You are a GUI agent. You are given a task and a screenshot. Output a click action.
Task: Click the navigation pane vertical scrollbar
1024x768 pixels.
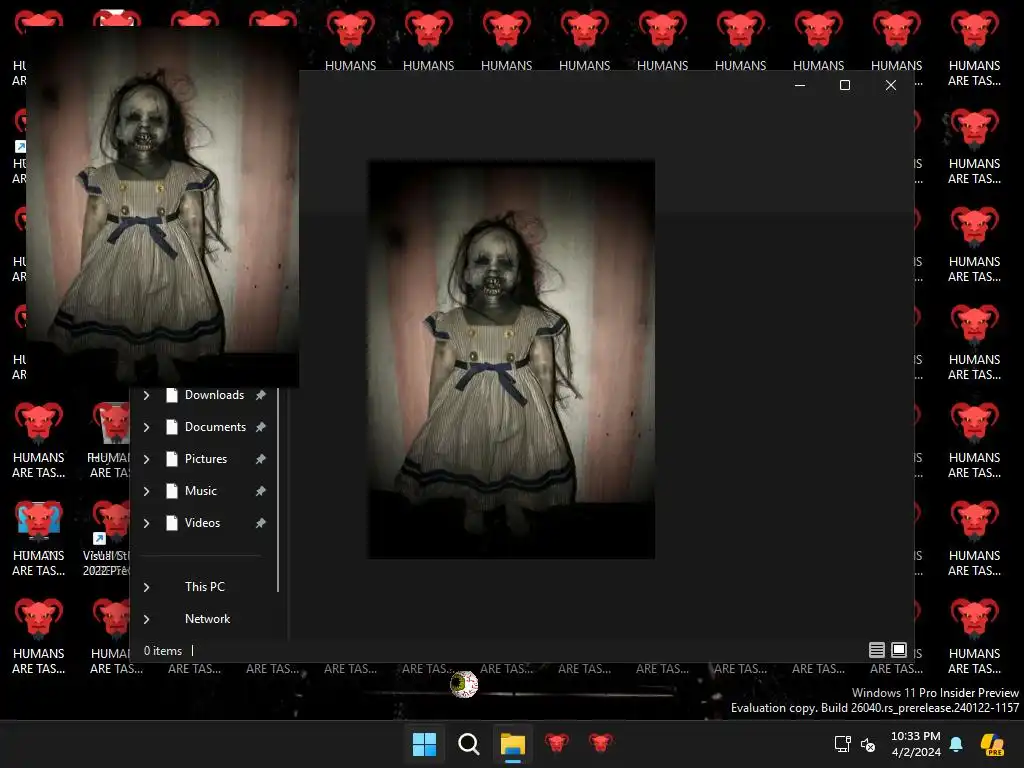[x=278, y=490]
